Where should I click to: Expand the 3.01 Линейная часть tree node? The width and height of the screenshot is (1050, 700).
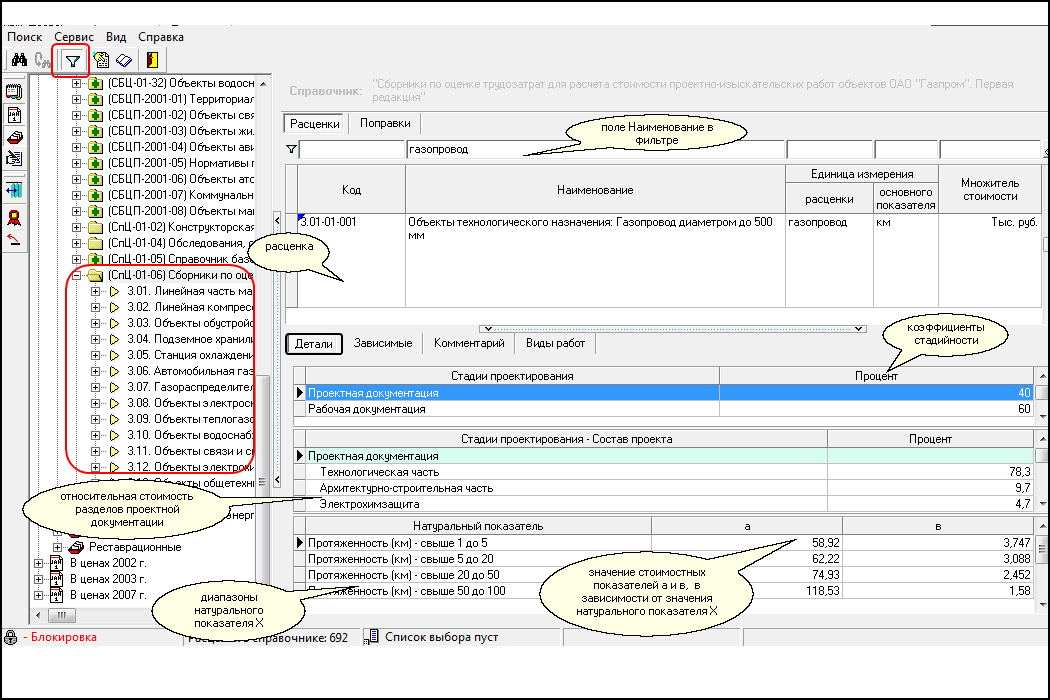96,291
